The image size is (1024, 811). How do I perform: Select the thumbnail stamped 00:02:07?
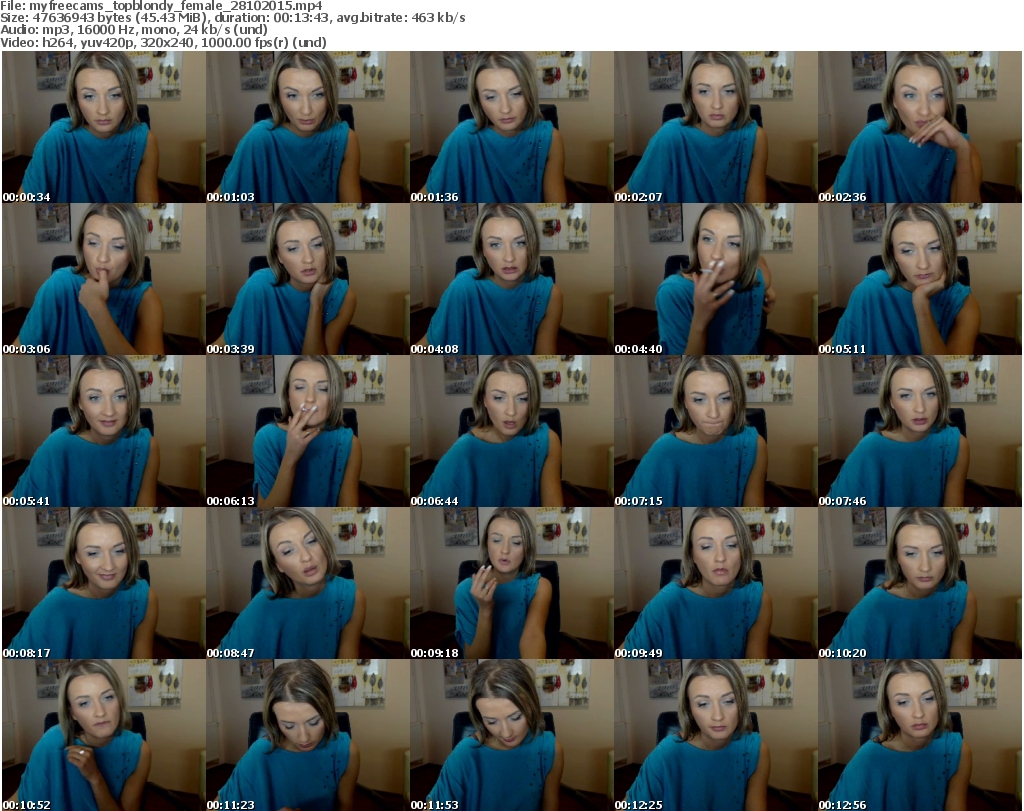[716, 127]
